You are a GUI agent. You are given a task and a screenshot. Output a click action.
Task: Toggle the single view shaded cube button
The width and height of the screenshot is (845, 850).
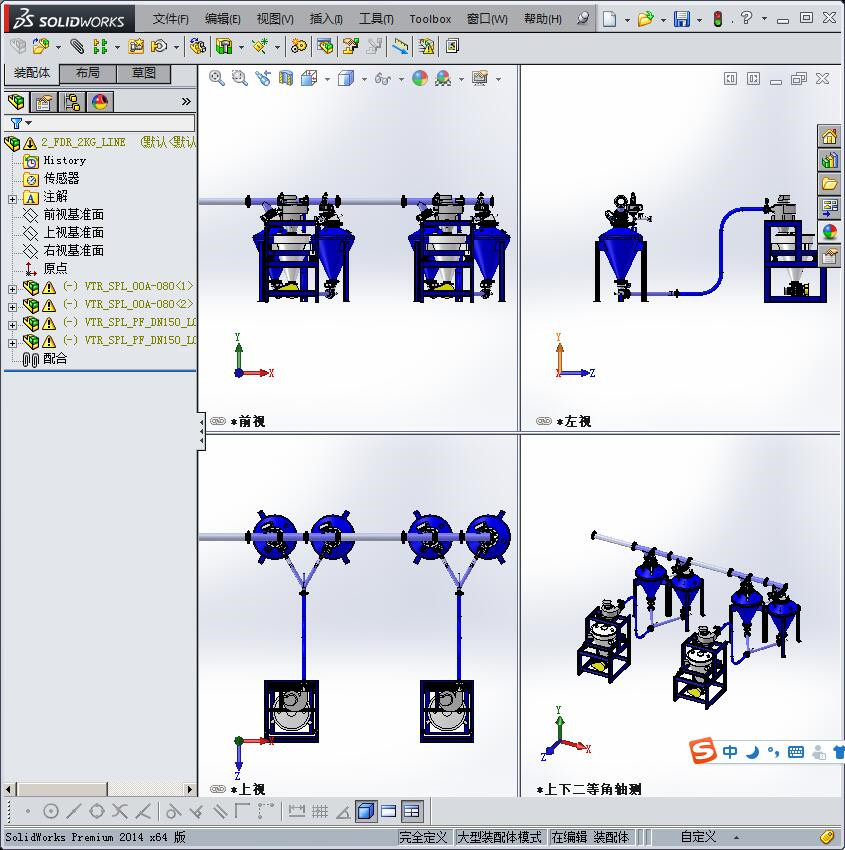click(x=366, y=811)
